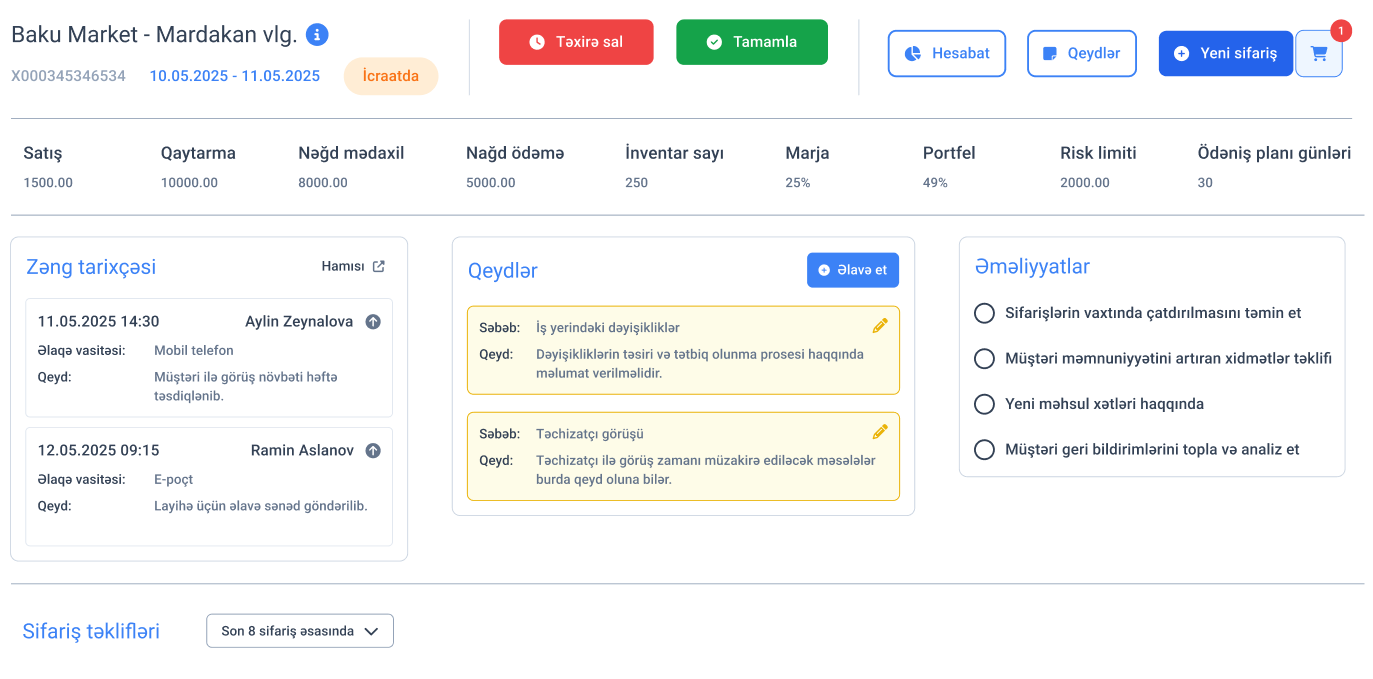
Task: Click the 'Əməliyyatlar' panel heading
Action: click(1032, 267)
